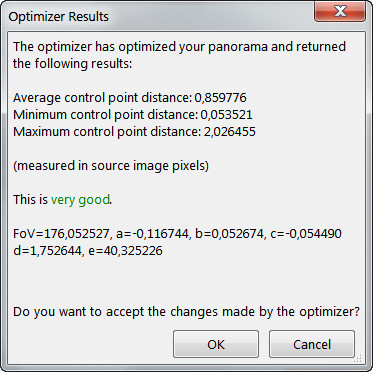The image size is (373, 372).
Task: Click the "measured in source image pixels" note
Action: 111,166
